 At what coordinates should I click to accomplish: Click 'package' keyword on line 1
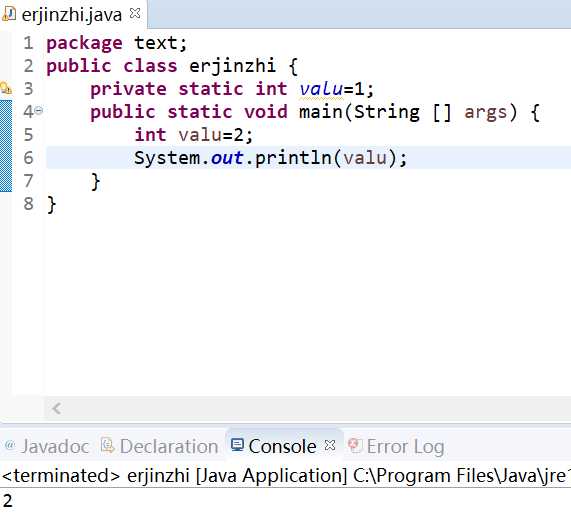(84, 44)
